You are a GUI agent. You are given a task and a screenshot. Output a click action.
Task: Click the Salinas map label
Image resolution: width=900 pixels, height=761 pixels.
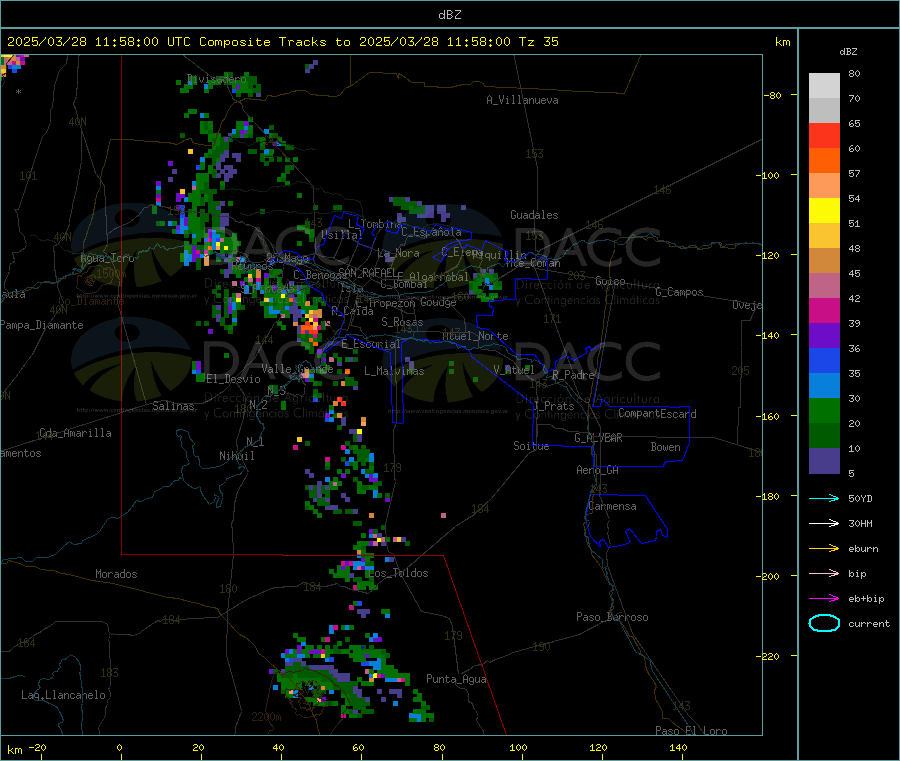[173, 406]
